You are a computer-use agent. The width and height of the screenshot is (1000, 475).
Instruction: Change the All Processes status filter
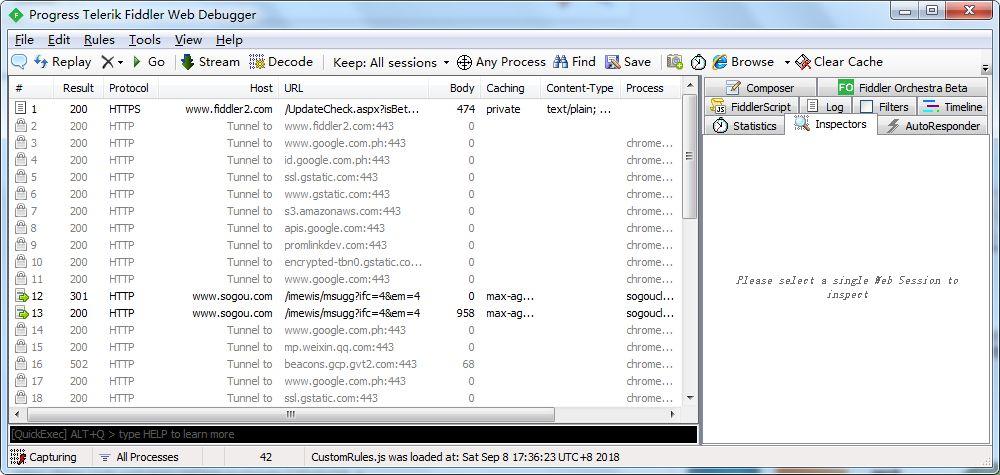140,457
